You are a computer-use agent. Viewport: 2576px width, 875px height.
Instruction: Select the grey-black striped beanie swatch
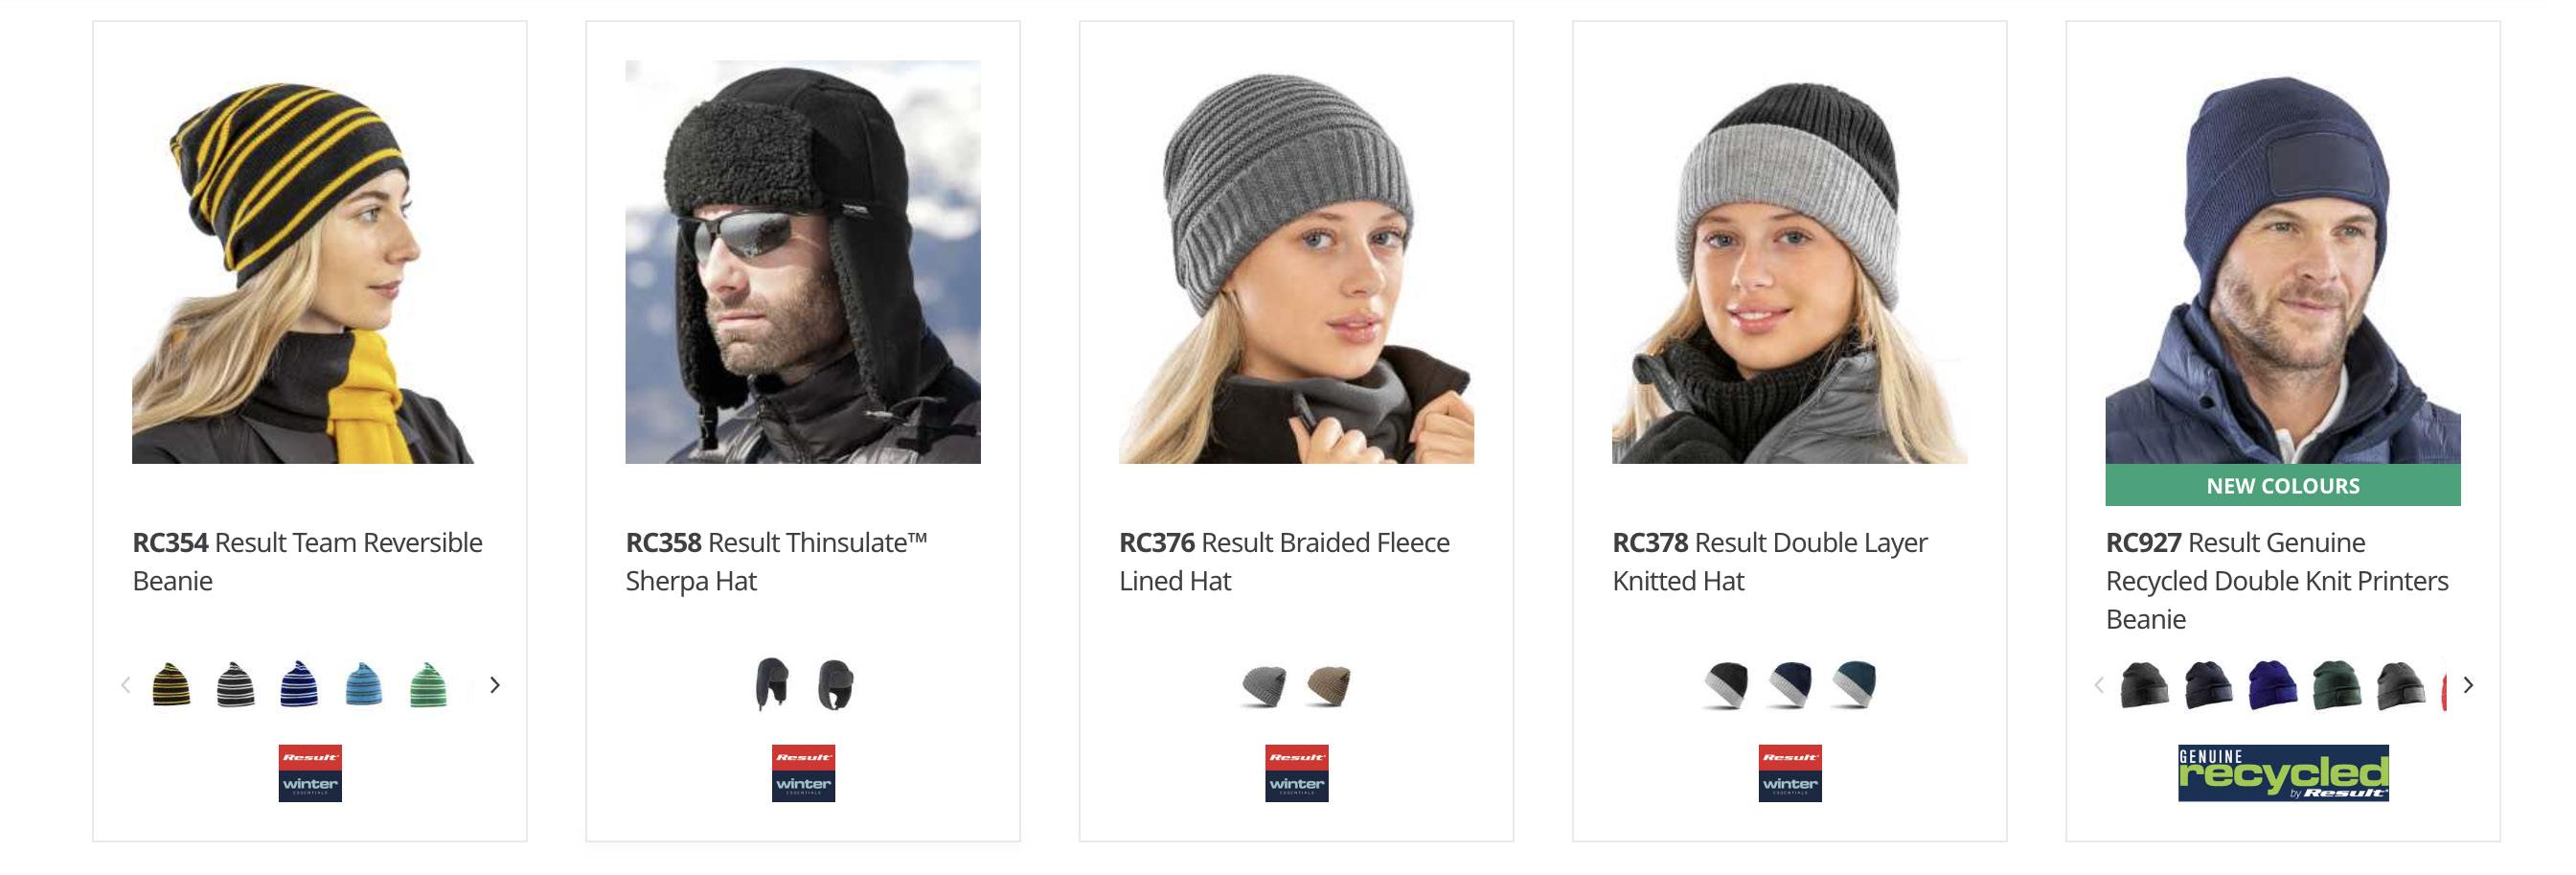pos(235,685)
